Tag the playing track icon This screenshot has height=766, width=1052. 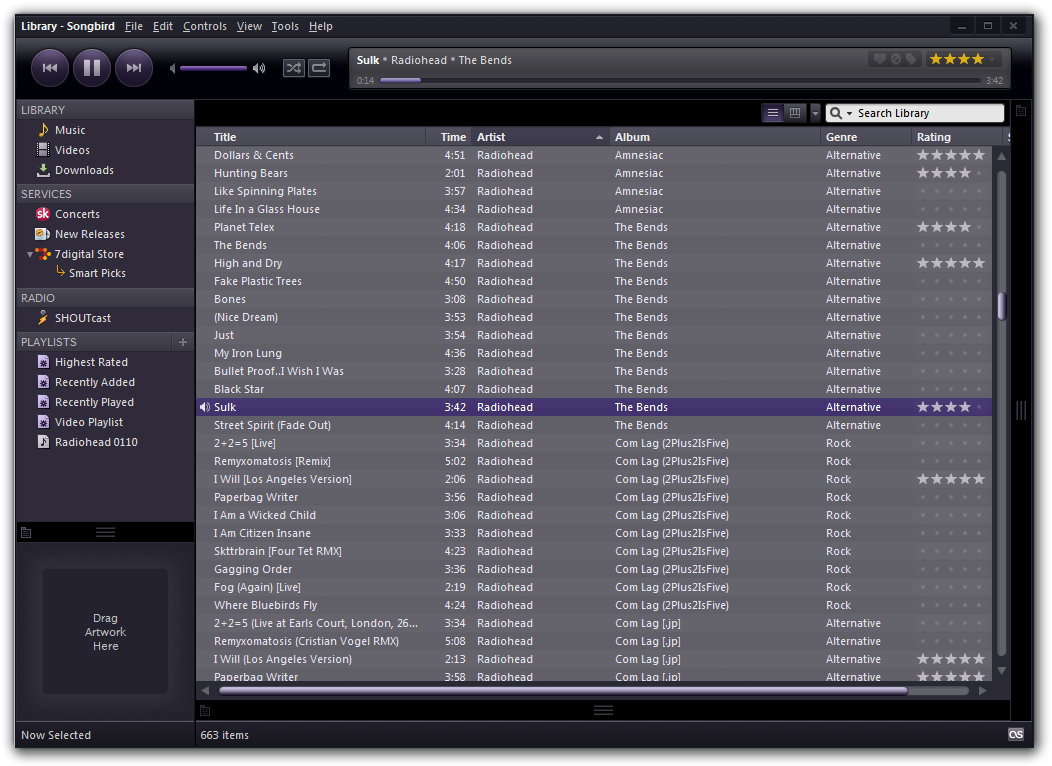click(x=911, y=59)
